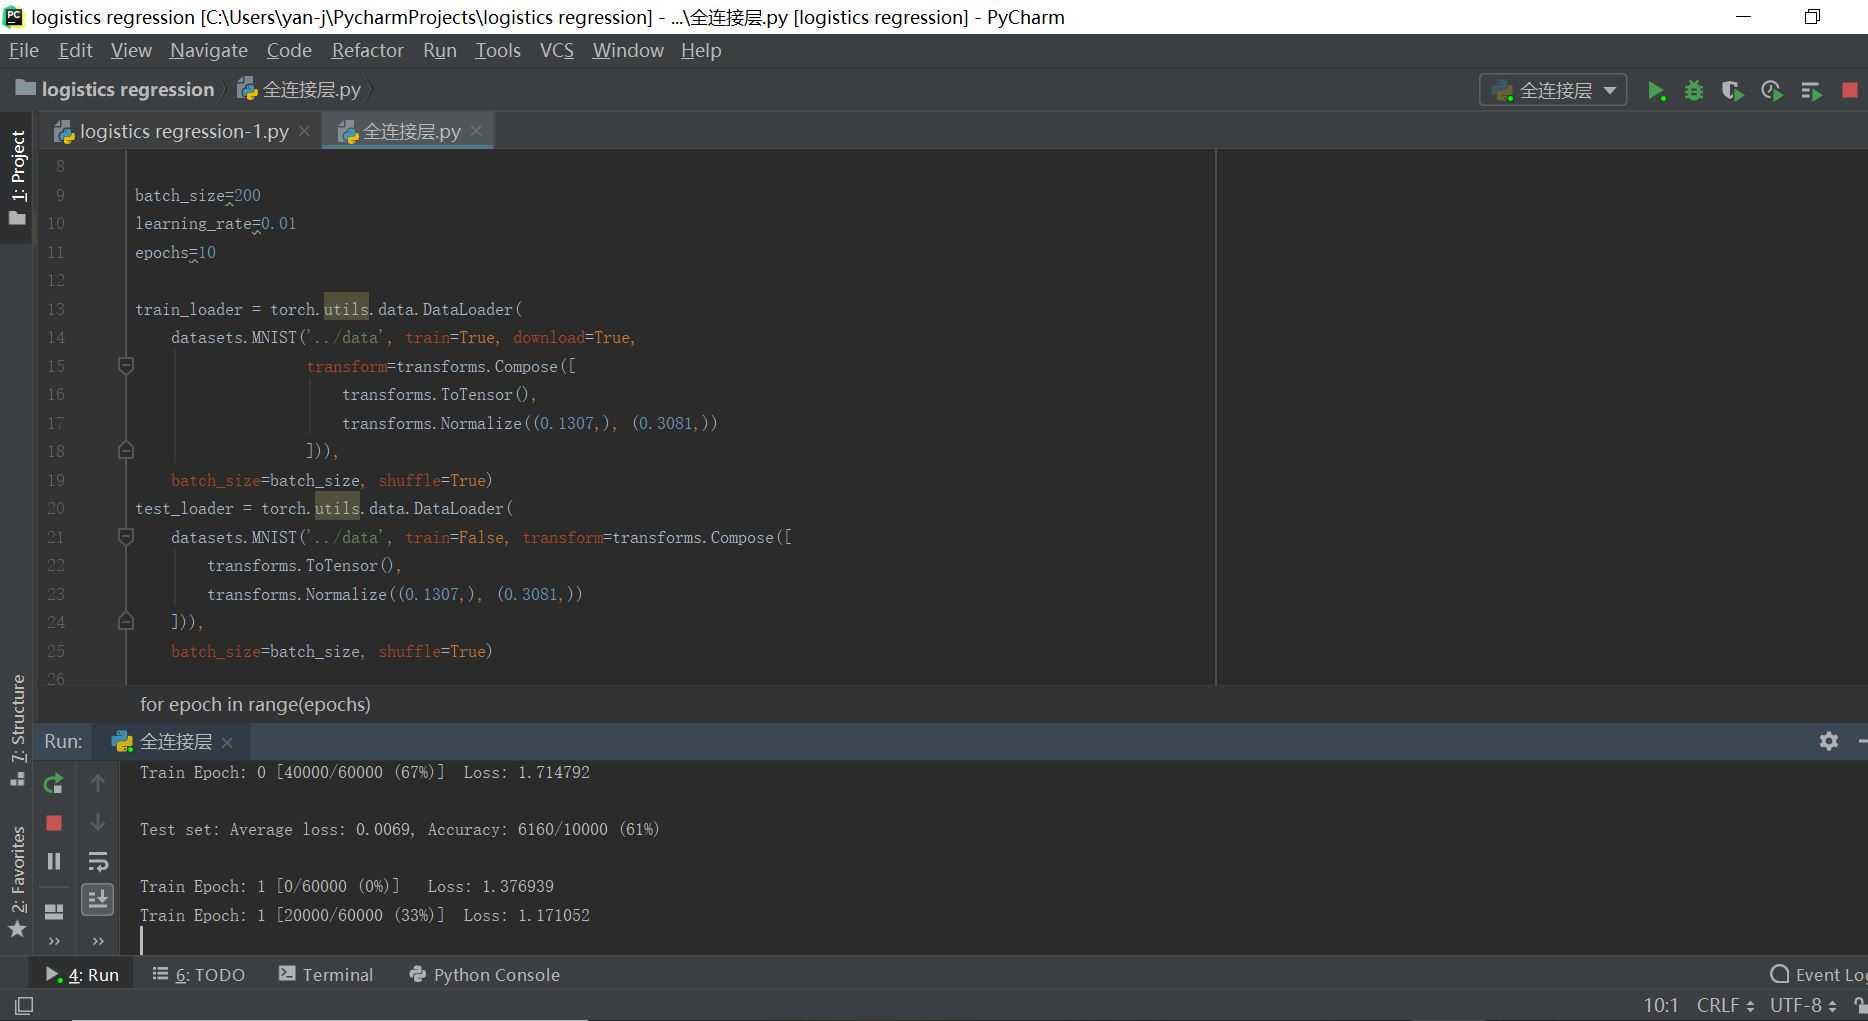The image size is (1868, 1021).
Task: Close the 全连接层.py editor tab
Action: click(x=476, y=131)
